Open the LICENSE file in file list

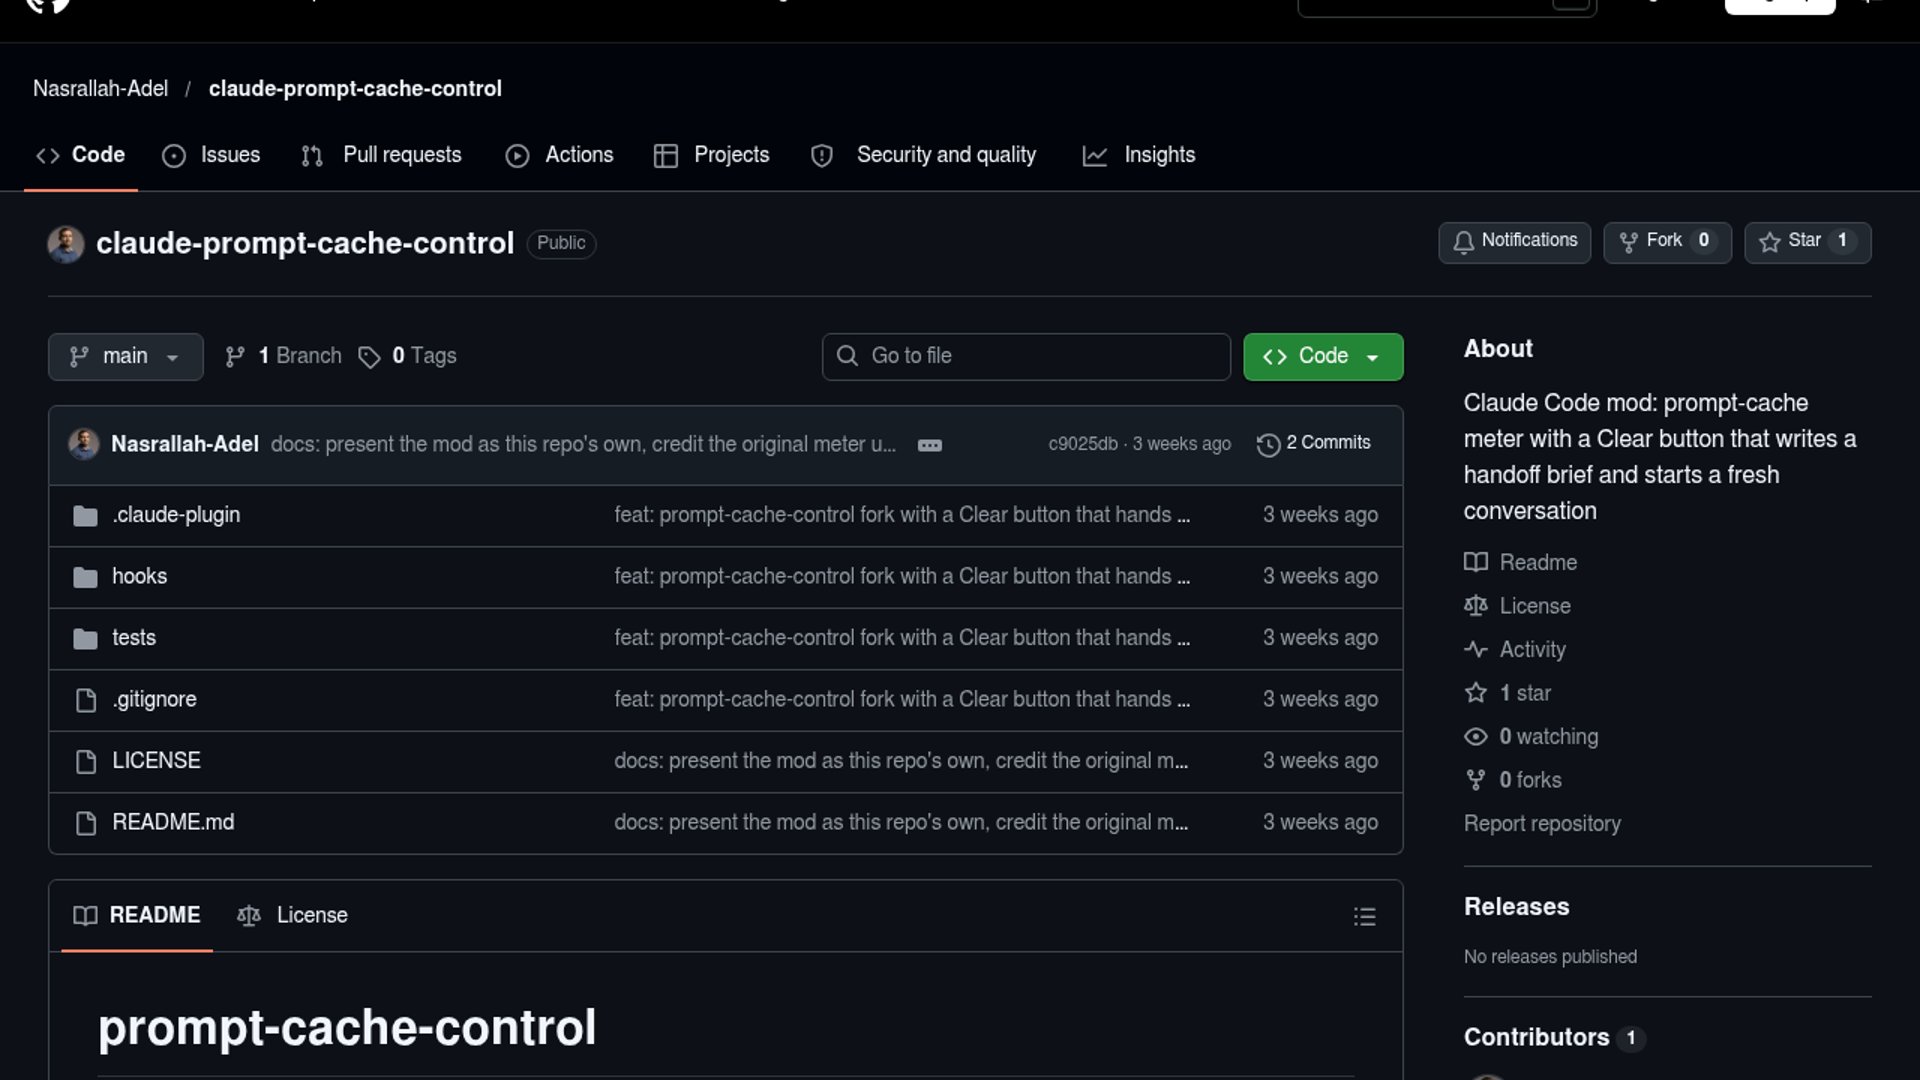pos(156,761)
